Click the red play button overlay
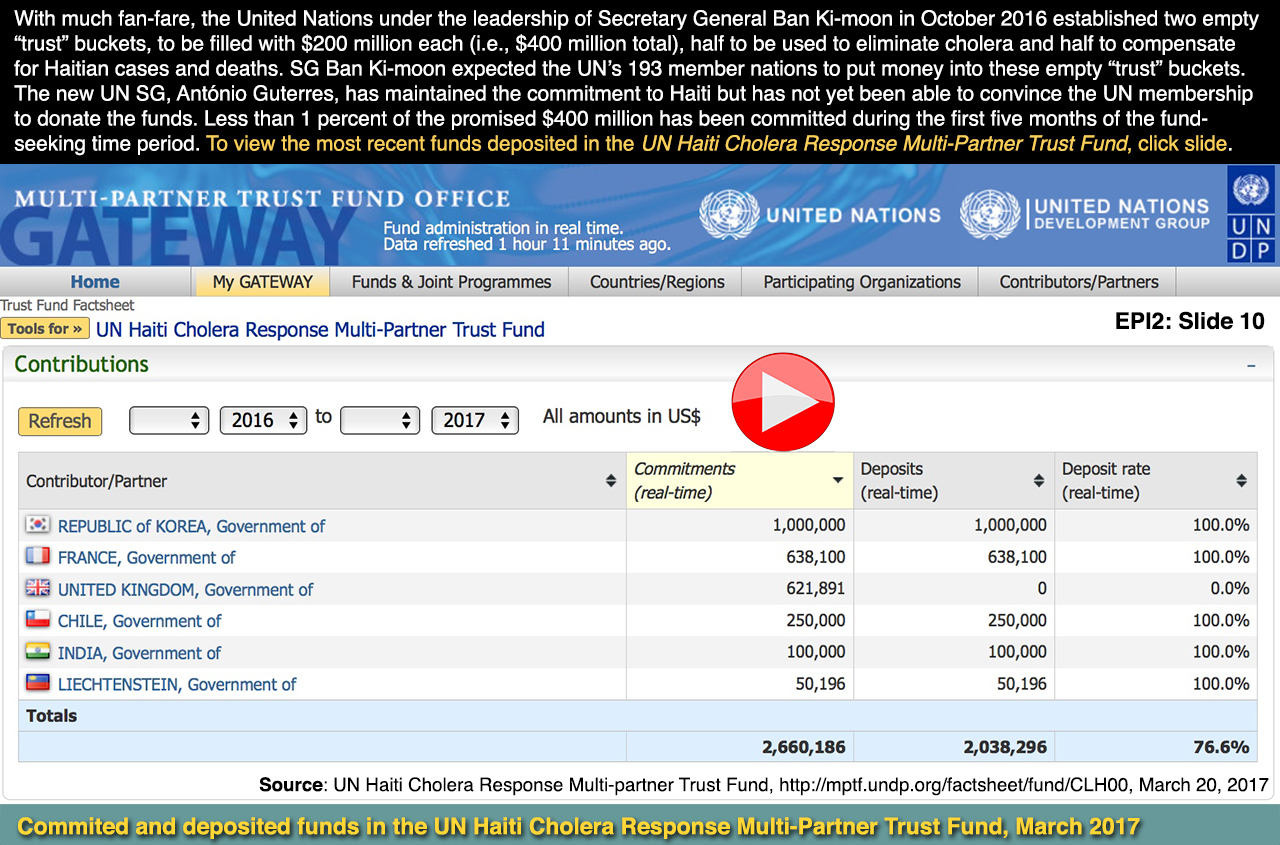The height and width of the screenshot is (845, 1280). click(783, 405)
